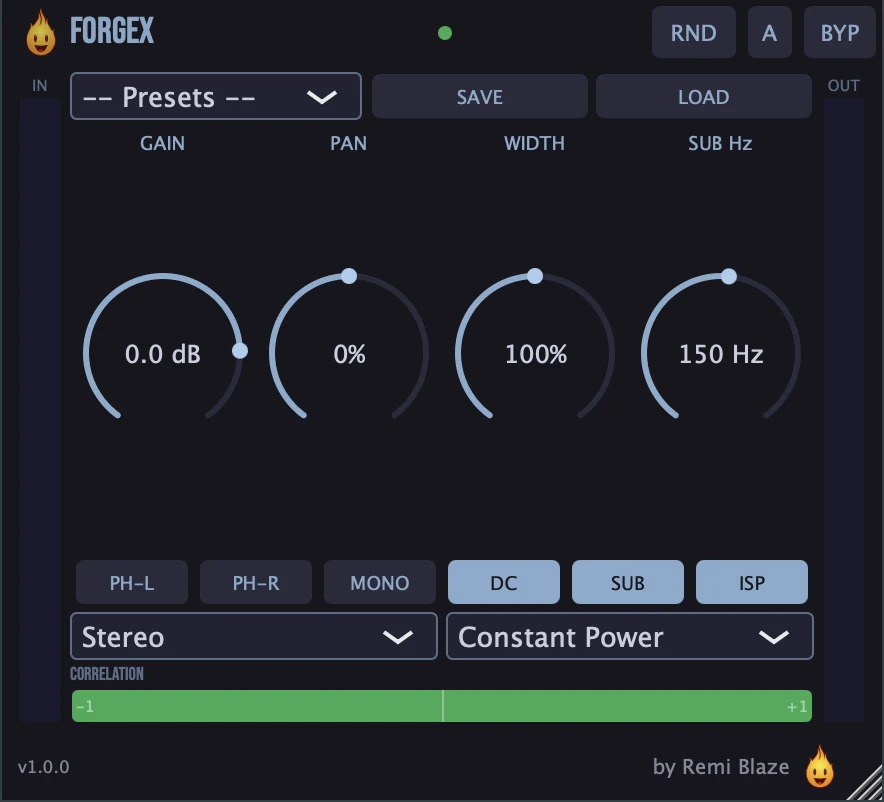Click the GAIN knob handle
Image resolution: width=884 pixels, height=802 pixels.
(x=240, y=351)
